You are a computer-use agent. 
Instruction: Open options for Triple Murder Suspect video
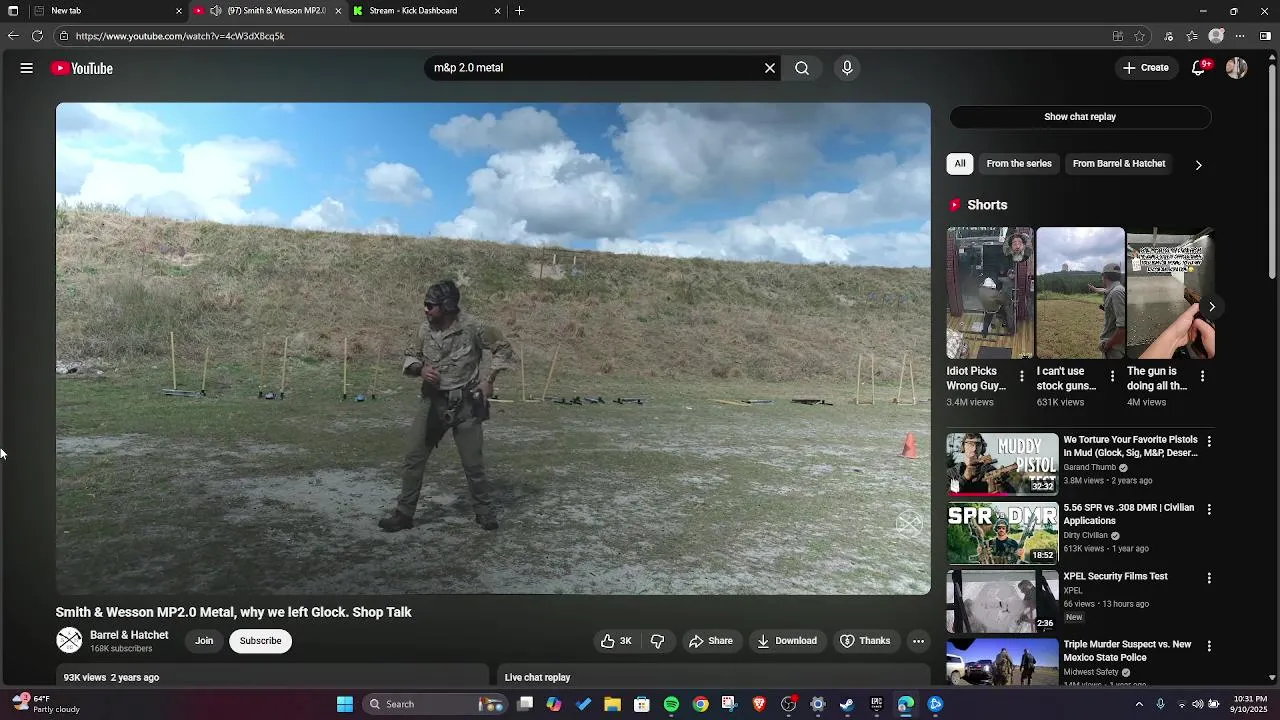[1209, 646]
